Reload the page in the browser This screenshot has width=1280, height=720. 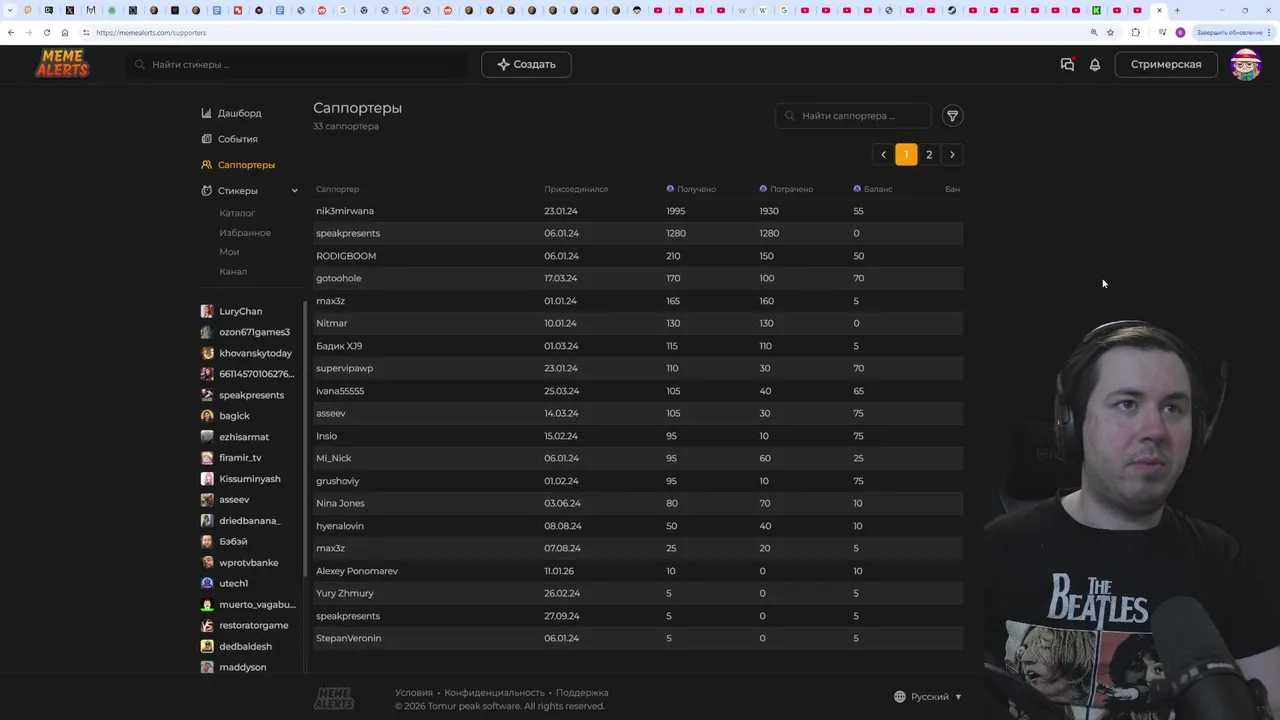[x=46, y=32]
